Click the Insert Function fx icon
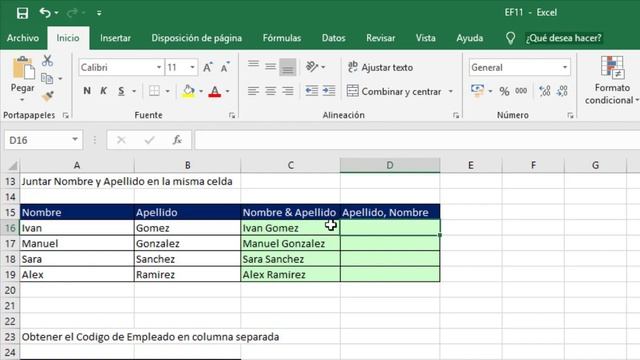Screen dimensions: 640x360 pyautogui.click(x=177, y=140)
